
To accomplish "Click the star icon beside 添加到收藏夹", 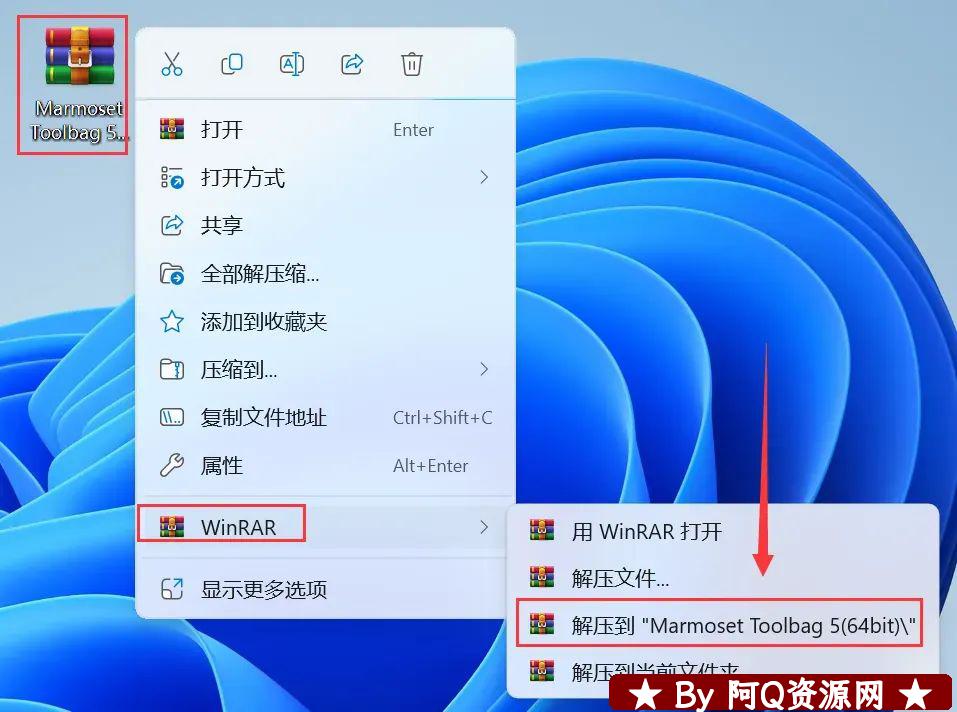I will point(172,322).
